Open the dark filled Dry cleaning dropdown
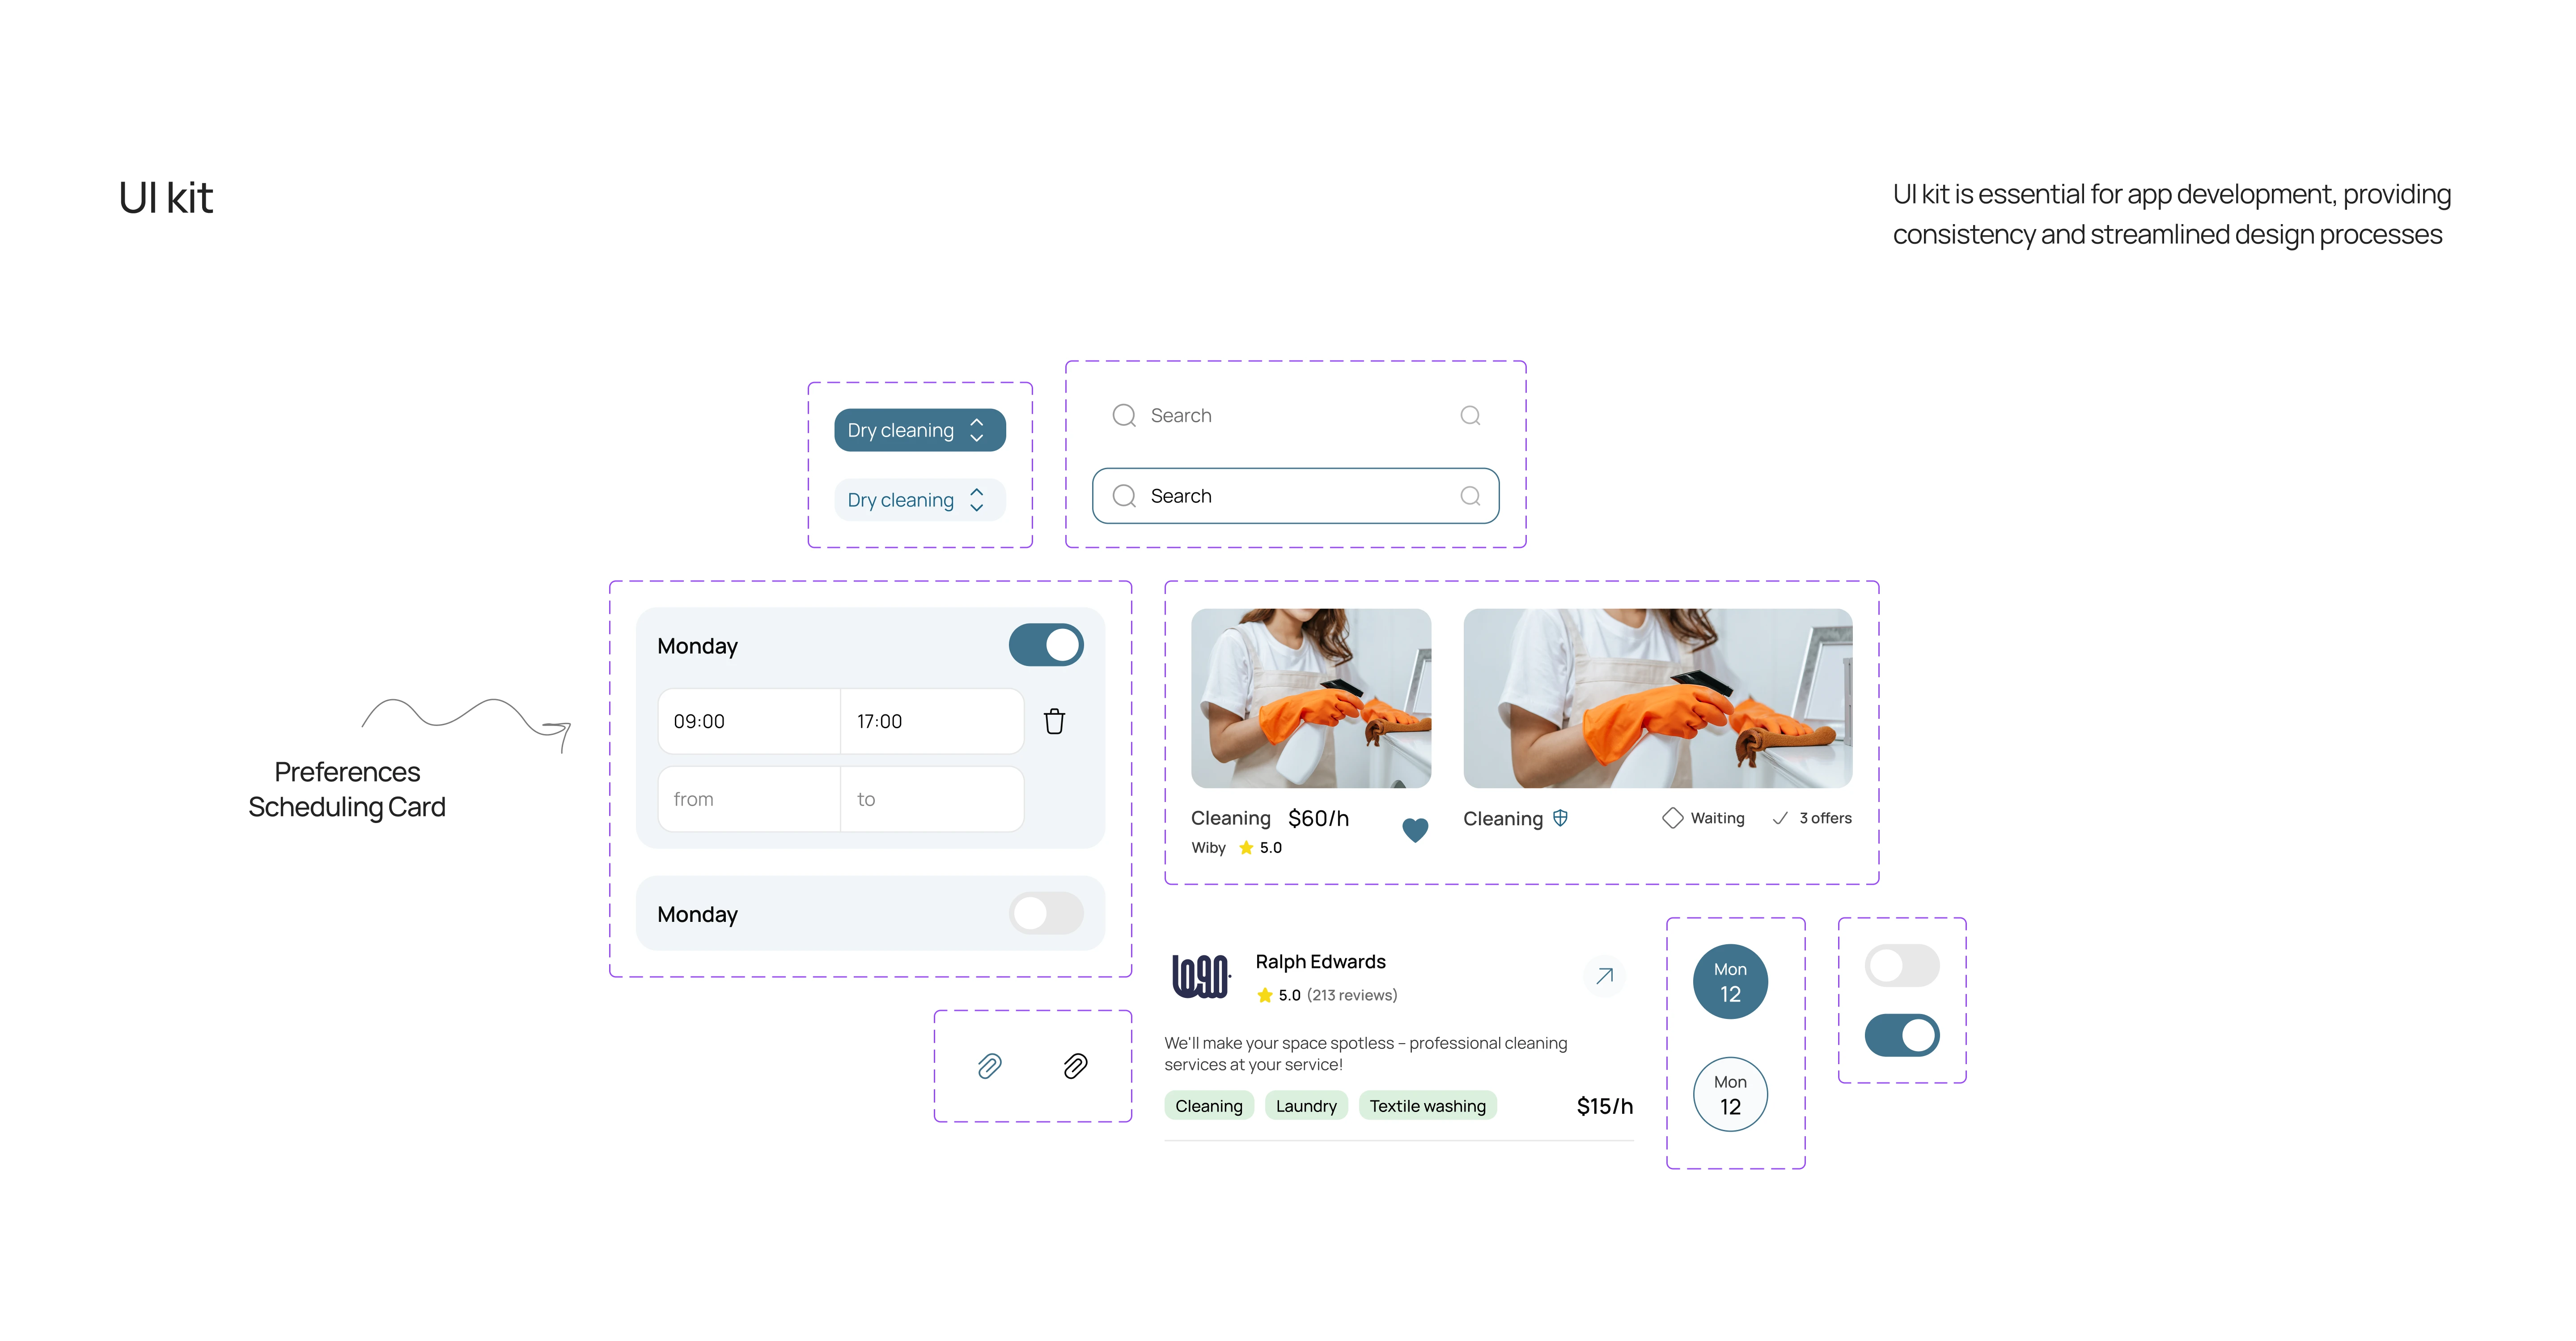The height and width of the screenshot is (1341, 2576). (x=918, y=430)
